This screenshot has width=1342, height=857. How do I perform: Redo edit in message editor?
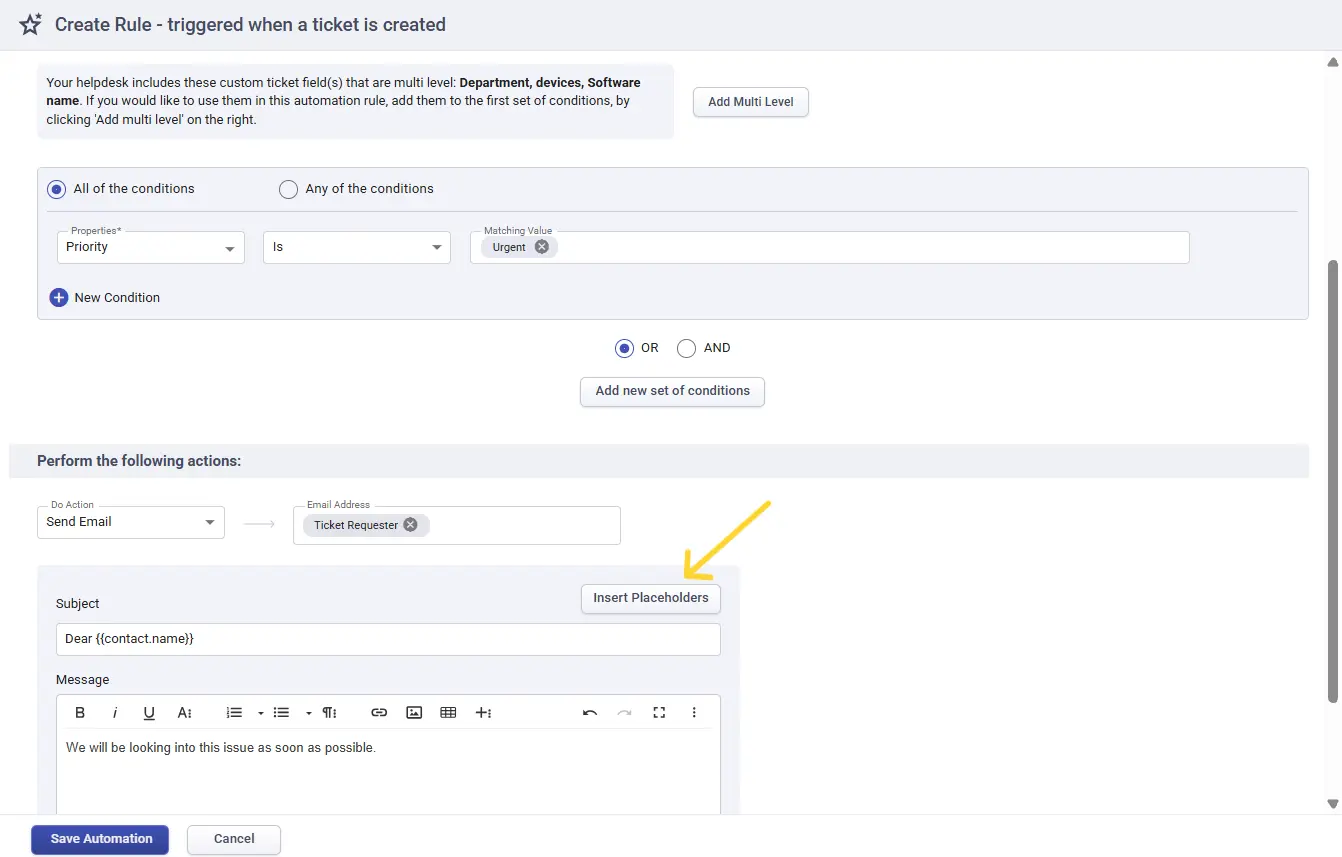tap(624, 713)
